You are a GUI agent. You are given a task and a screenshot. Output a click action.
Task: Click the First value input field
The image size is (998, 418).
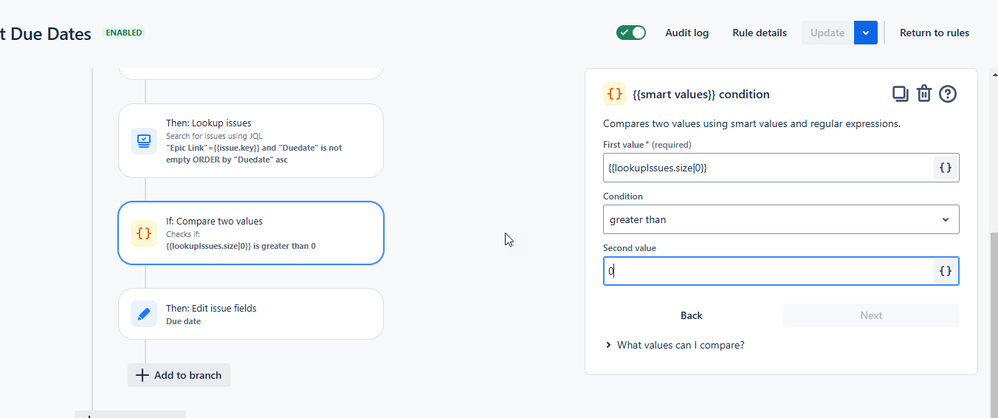(768, 168)
